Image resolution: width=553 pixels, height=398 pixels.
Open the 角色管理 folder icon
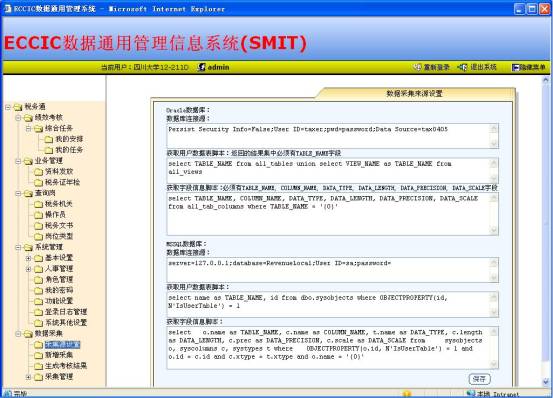click(38, 280)
